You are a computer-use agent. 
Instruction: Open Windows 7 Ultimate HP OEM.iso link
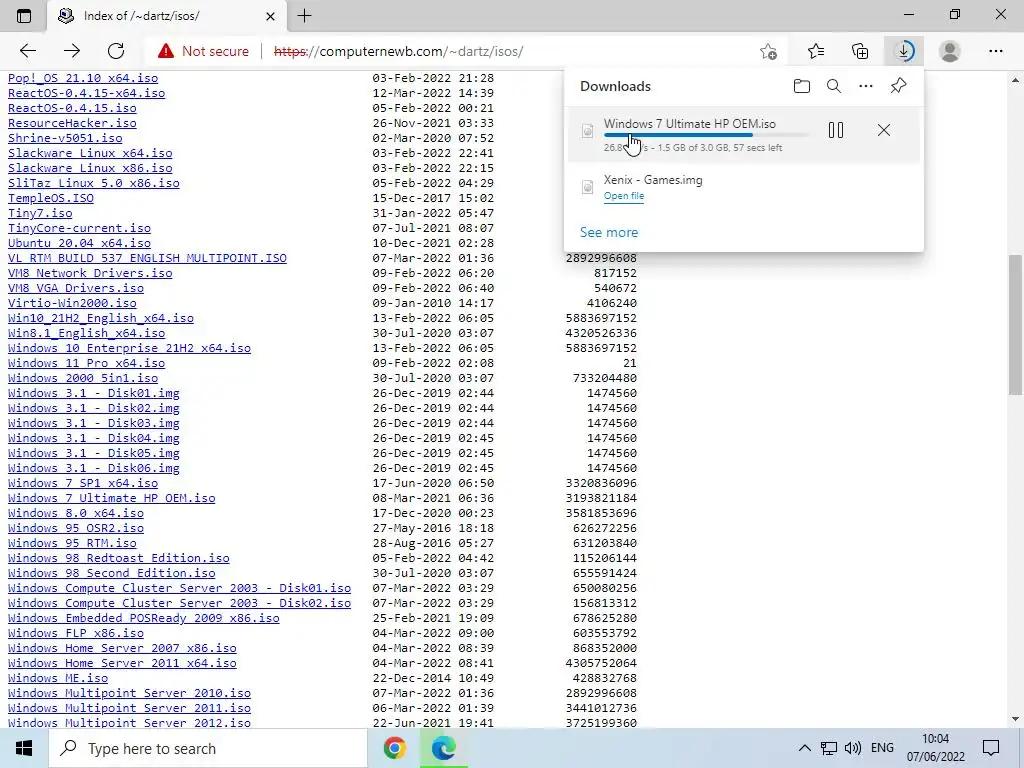[x=112, y=498]
